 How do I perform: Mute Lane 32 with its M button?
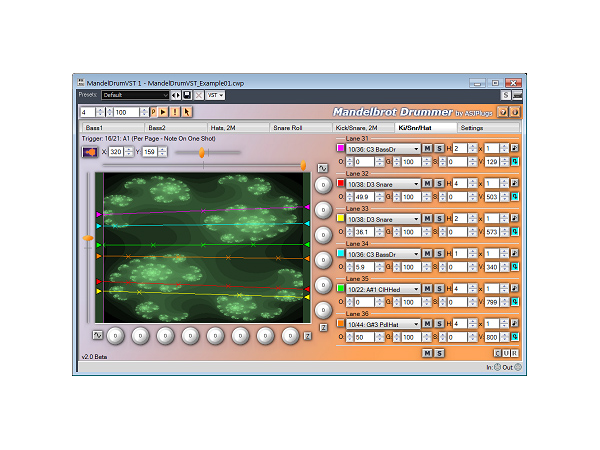(427, 184)
